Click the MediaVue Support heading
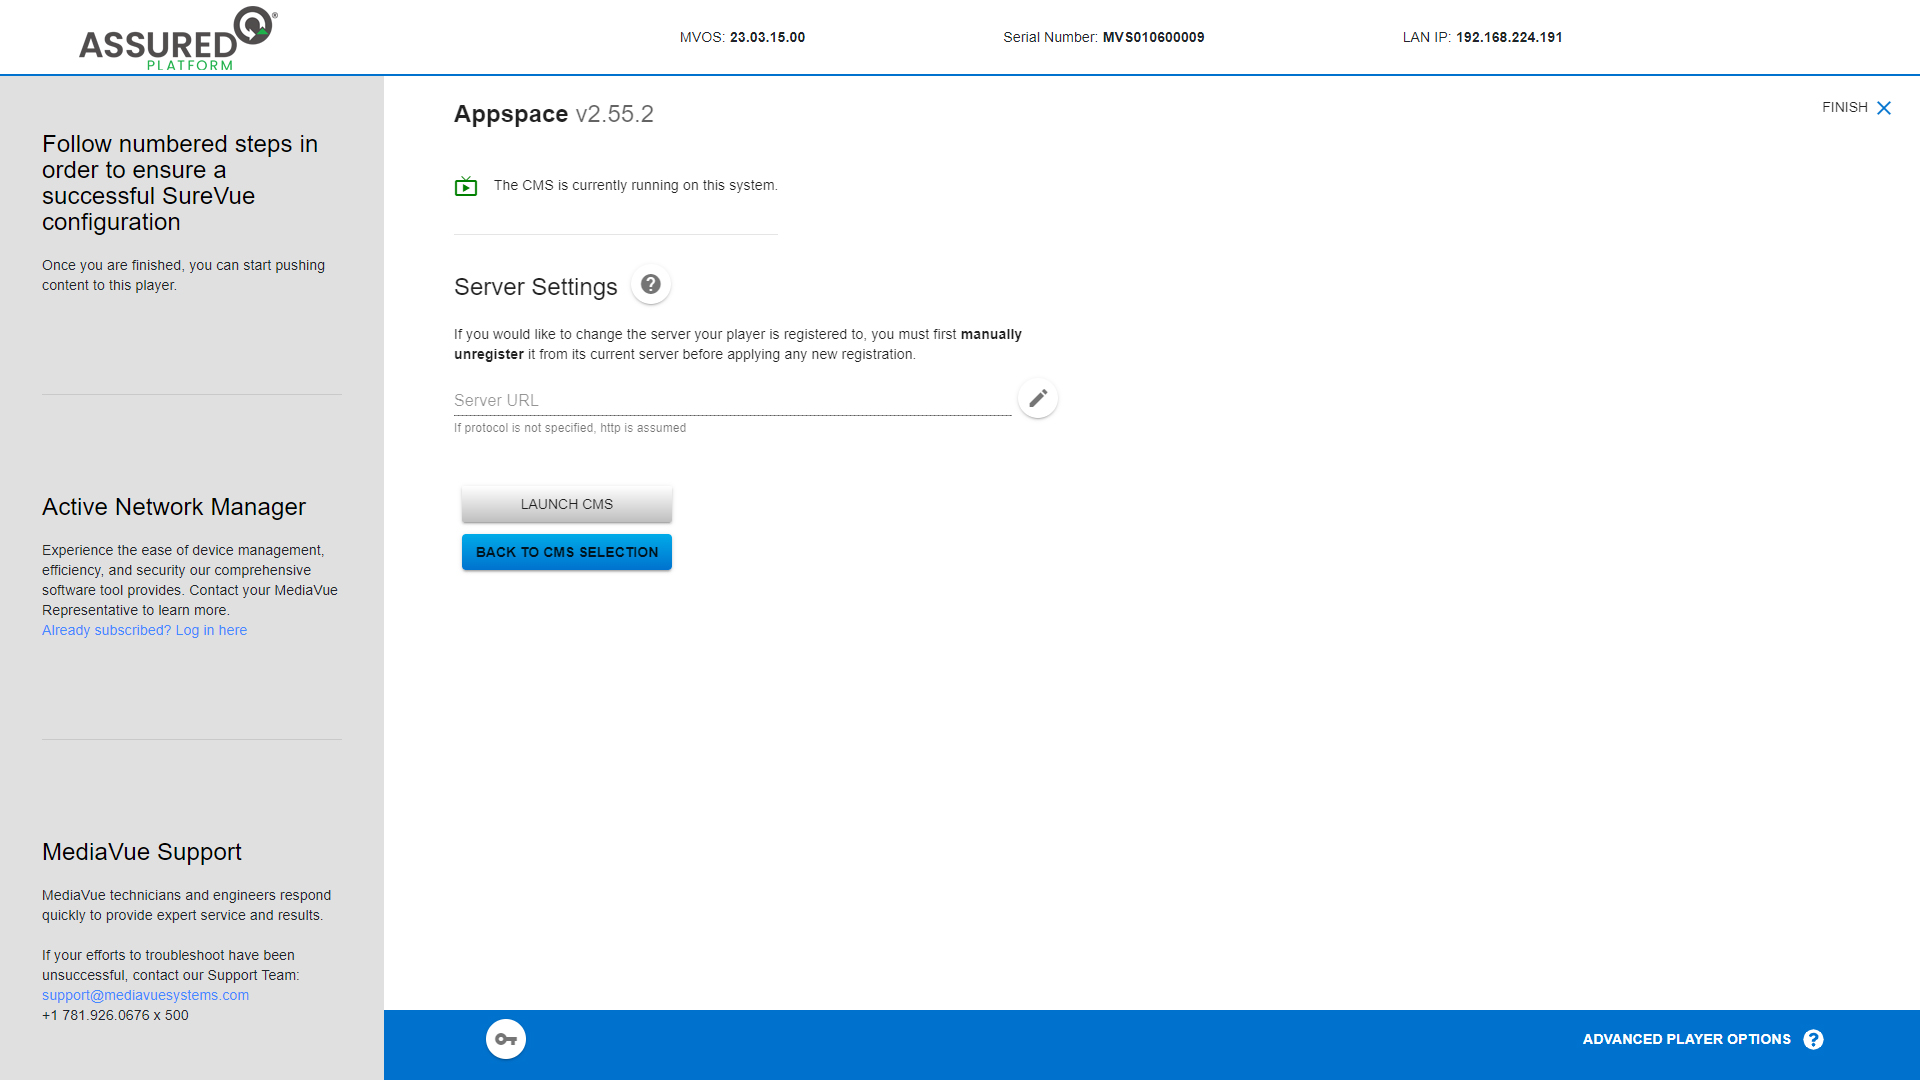 142,852
